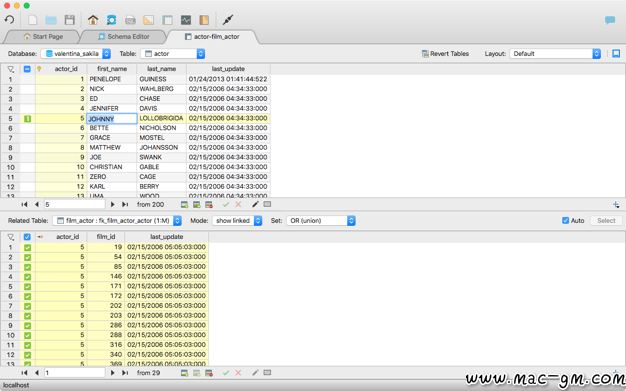This screenshot has height=391, width=626.
Task: Uncheck the film_id 146 row checkbox
Action: click(x=28, y=277)
